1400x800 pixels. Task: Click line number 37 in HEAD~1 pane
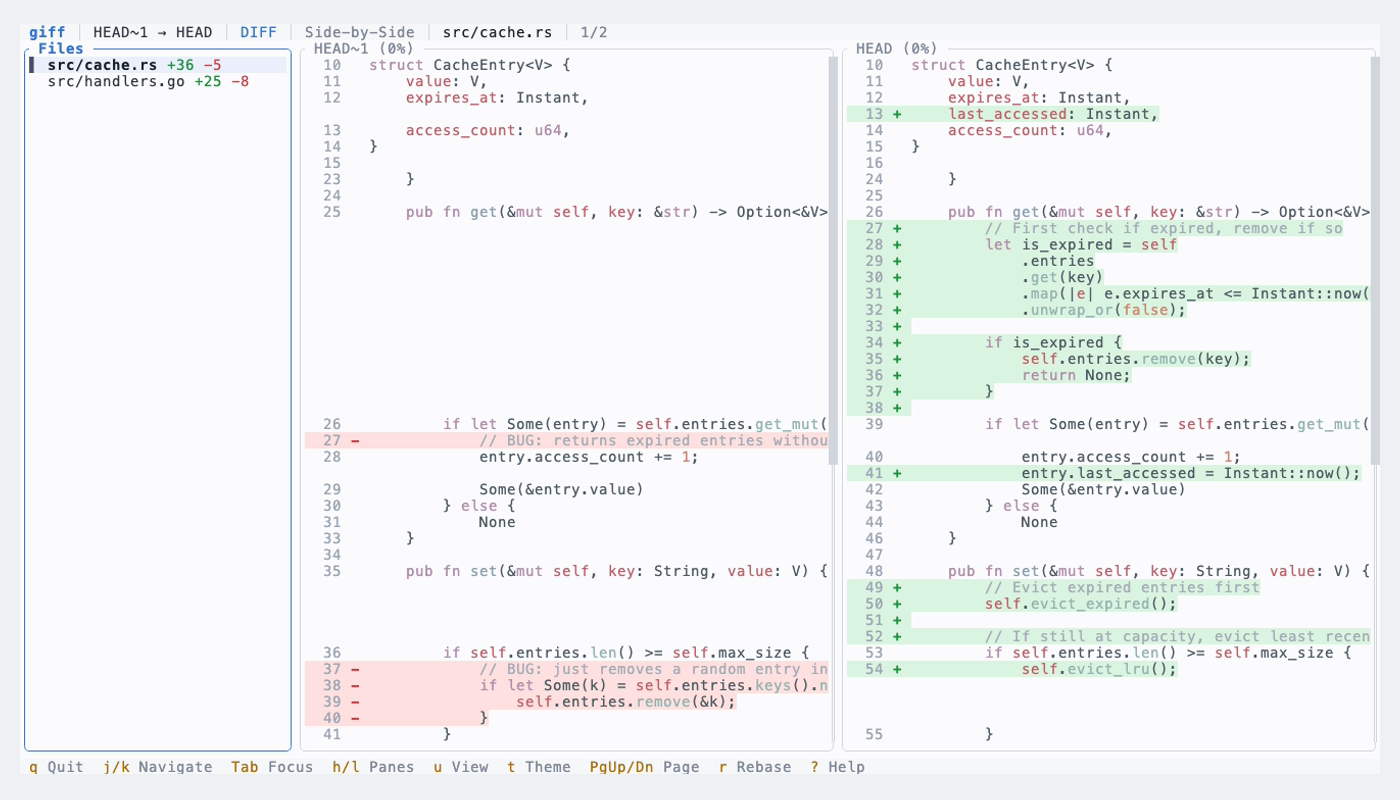[x=332, y=669]
